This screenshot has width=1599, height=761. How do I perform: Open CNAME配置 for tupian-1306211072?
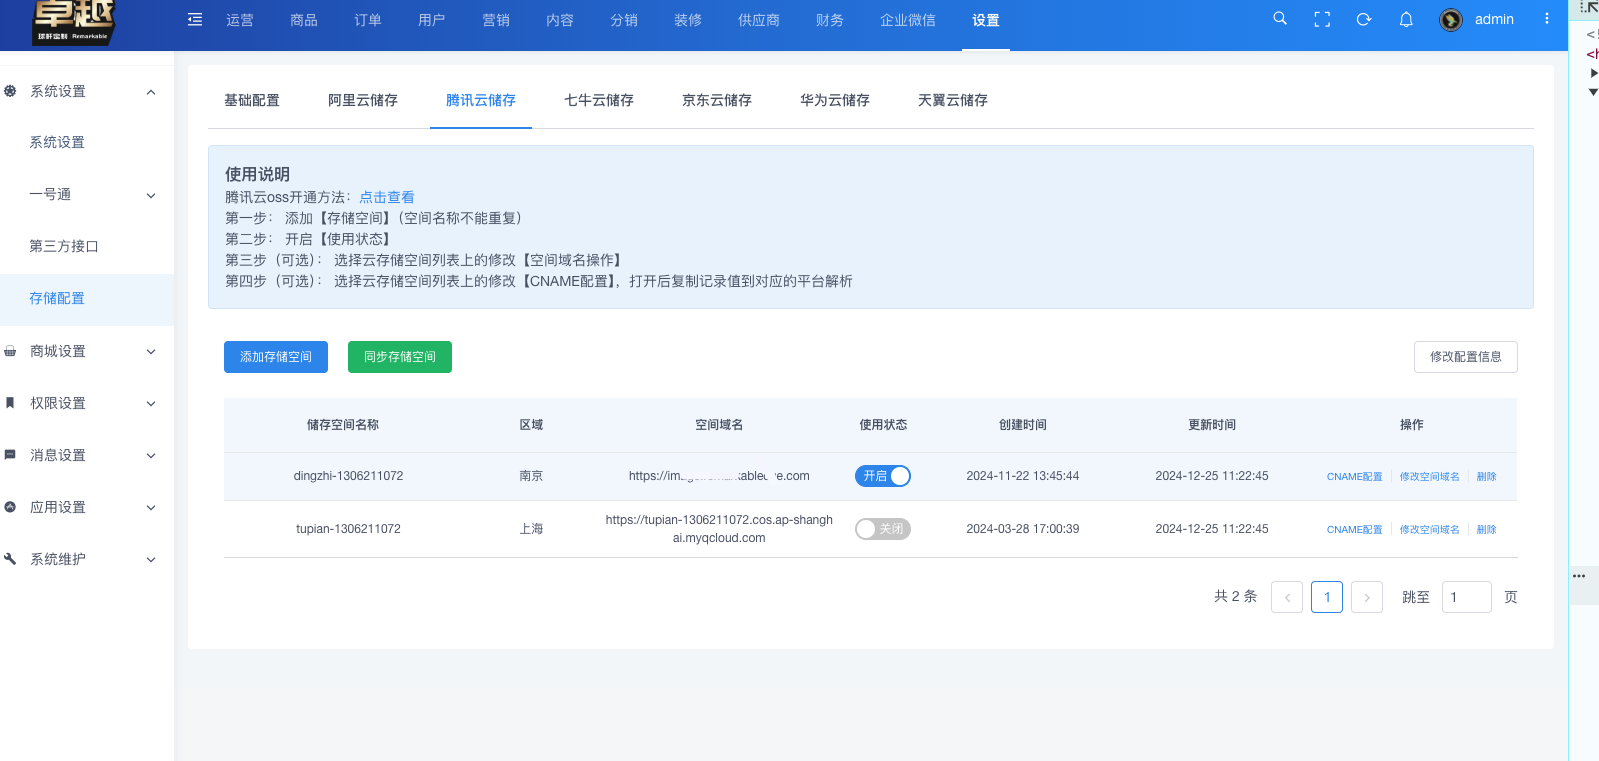[1354, 530]
